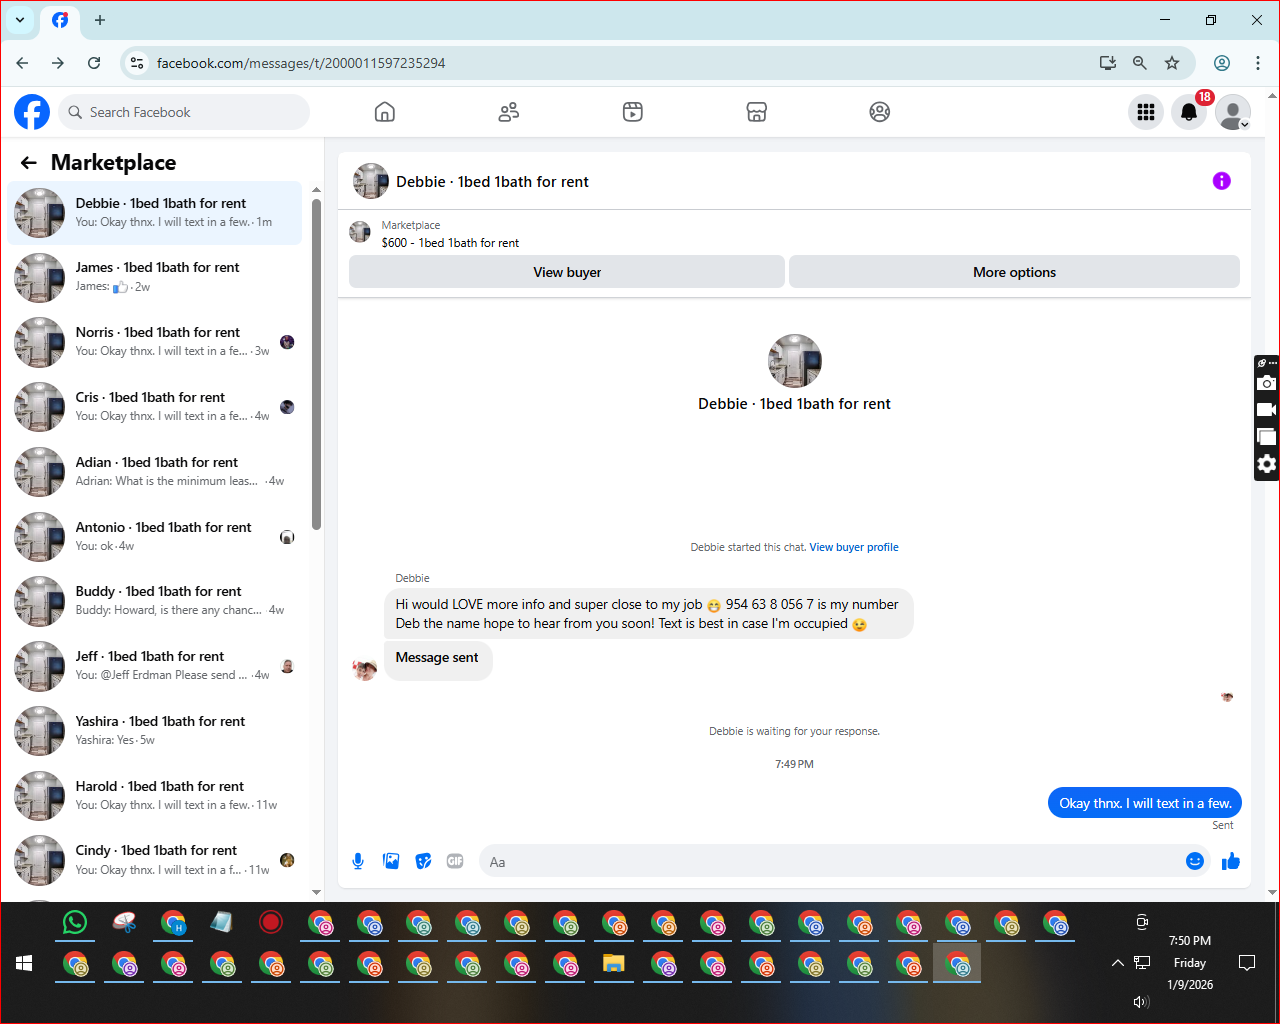1280x1024 pixels.
Task: Click the Facebook logo
Action: (x=32, y=112)
